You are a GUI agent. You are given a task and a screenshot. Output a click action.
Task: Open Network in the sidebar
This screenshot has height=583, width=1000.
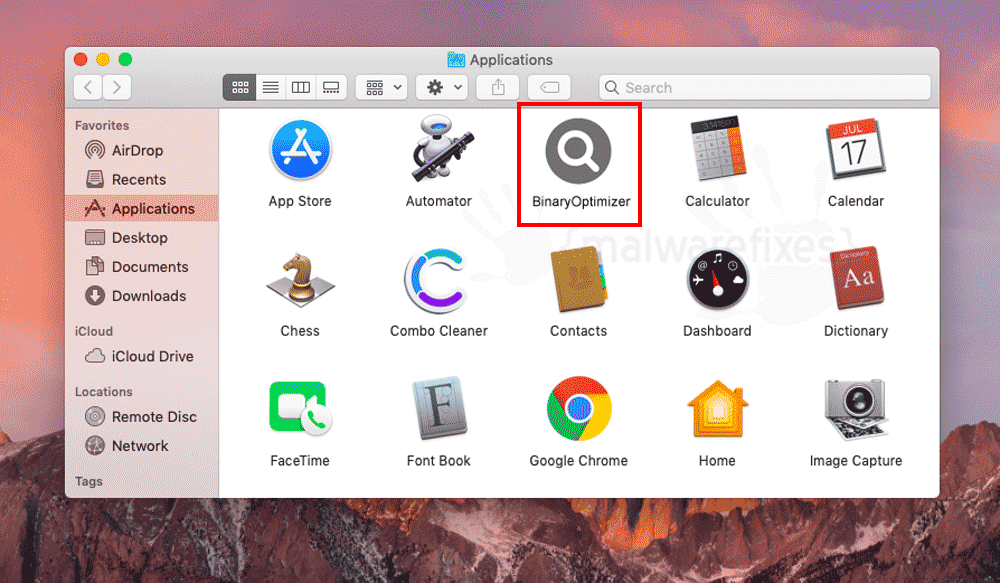[x=142, y=446]
